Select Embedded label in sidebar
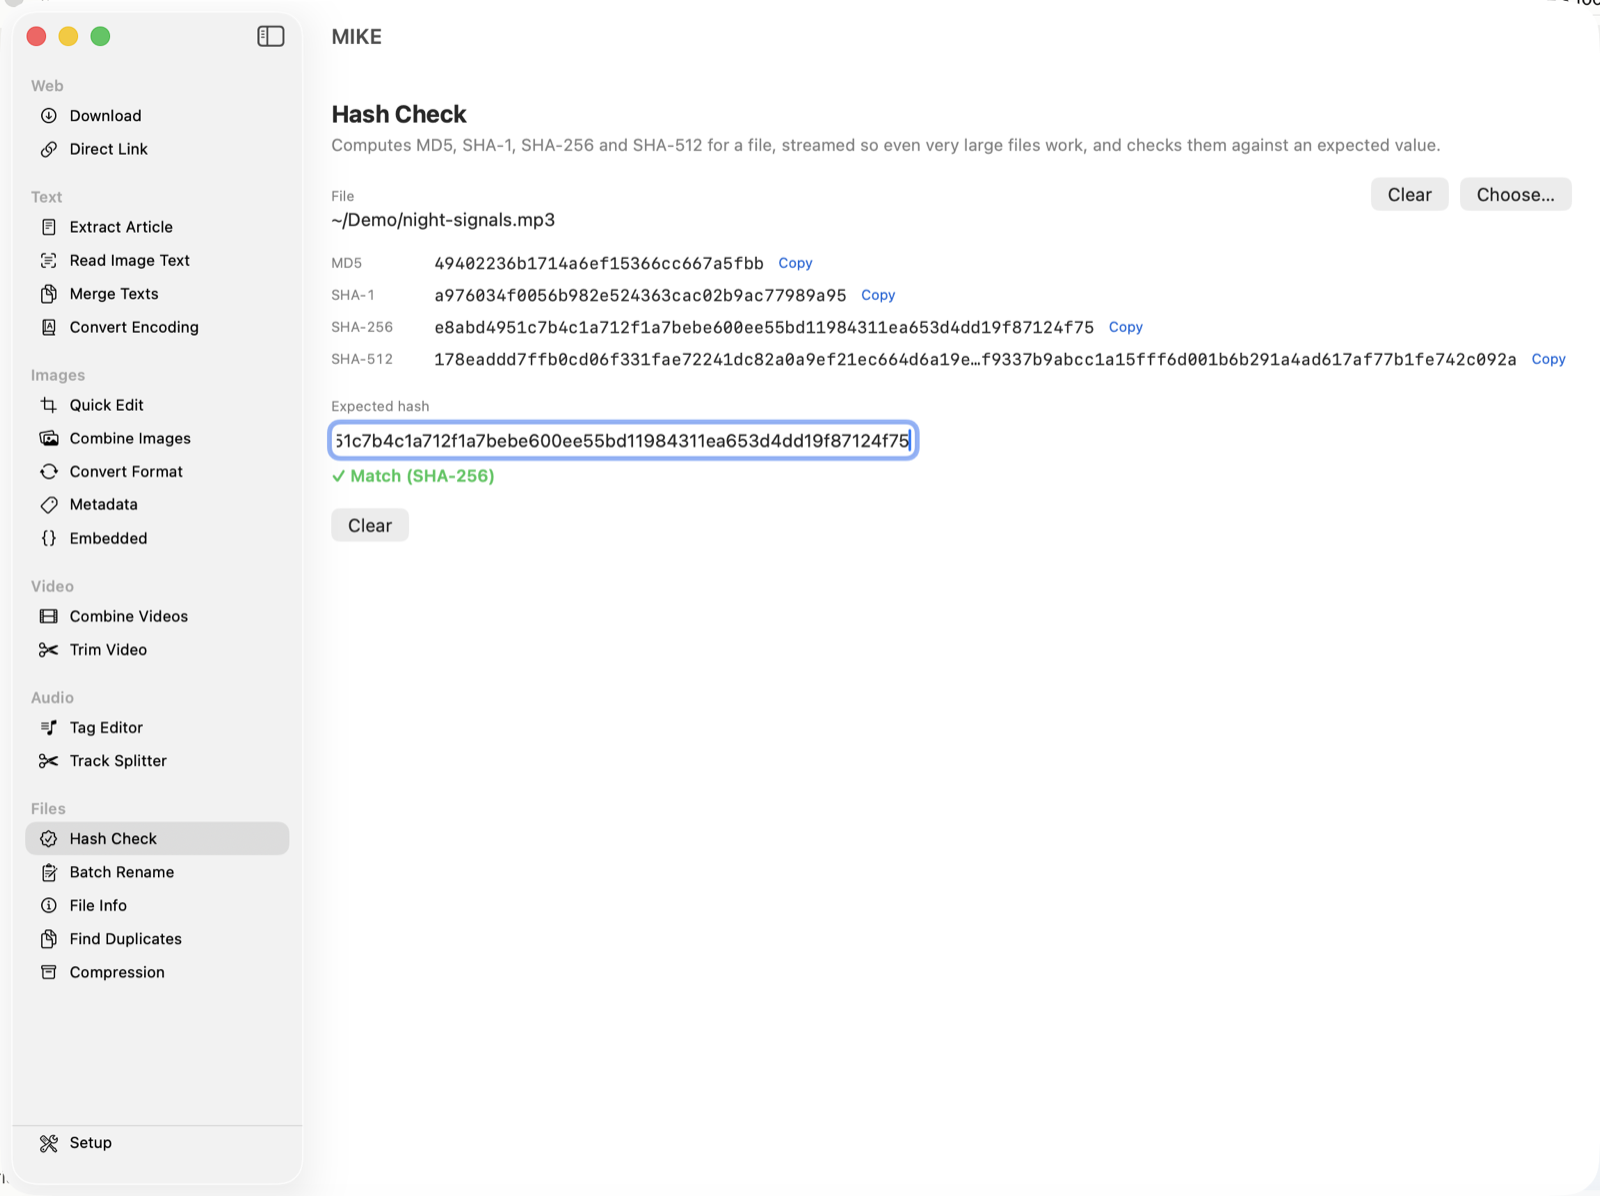This screenshot has height=1196, width=1600. pos(108,538)
